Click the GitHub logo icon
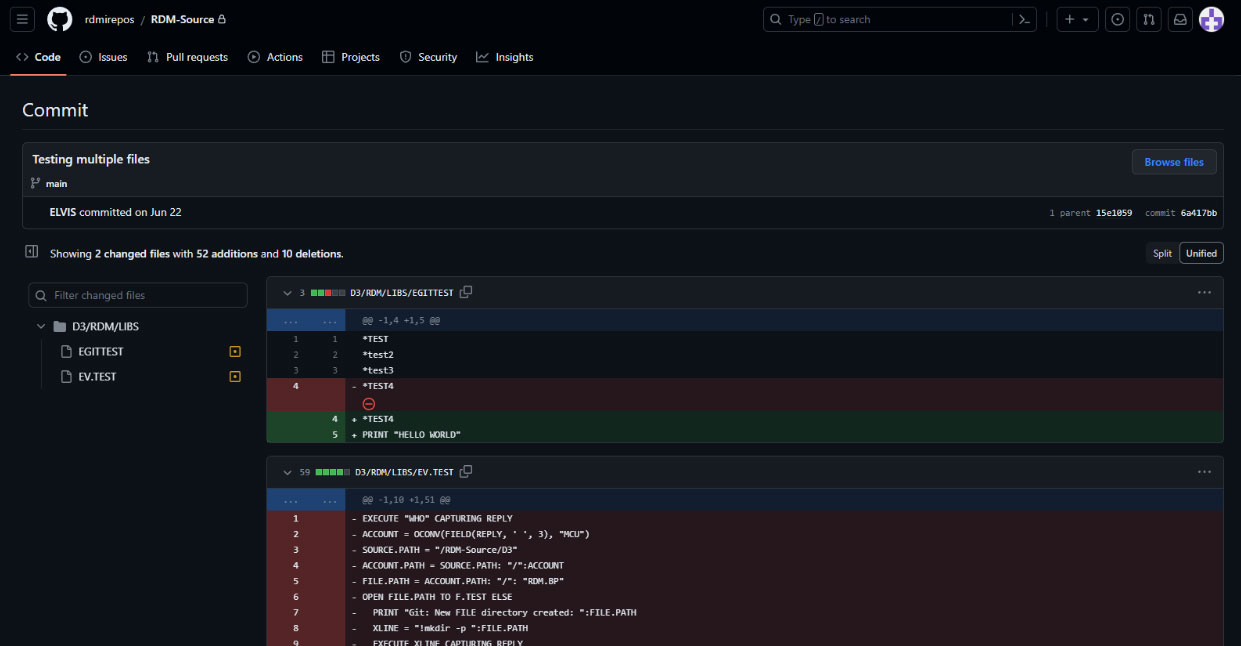The height and width of the screenshot is (646, 1241). 60,19
